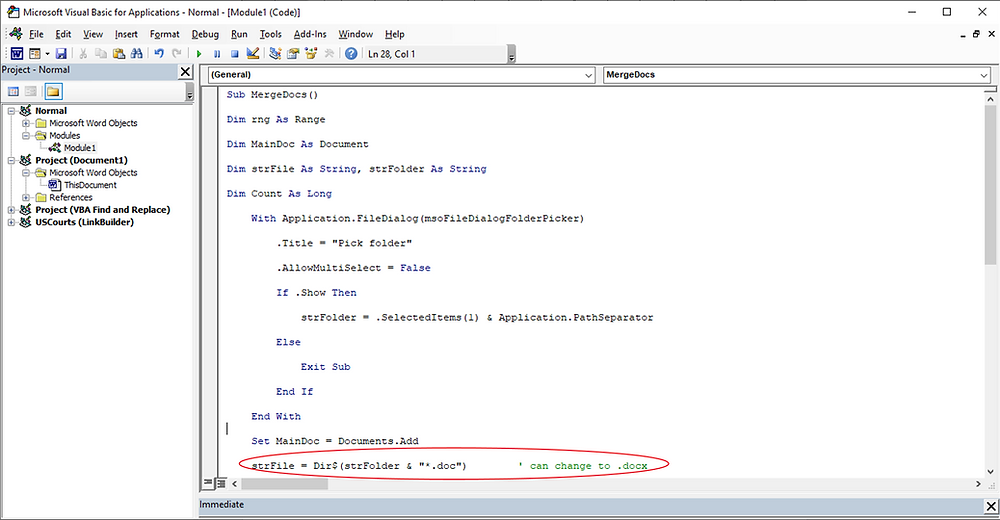The image size is (1000, 520).
Task: Click the Insert UserForm toolbar icon
Action: point(34,54)
